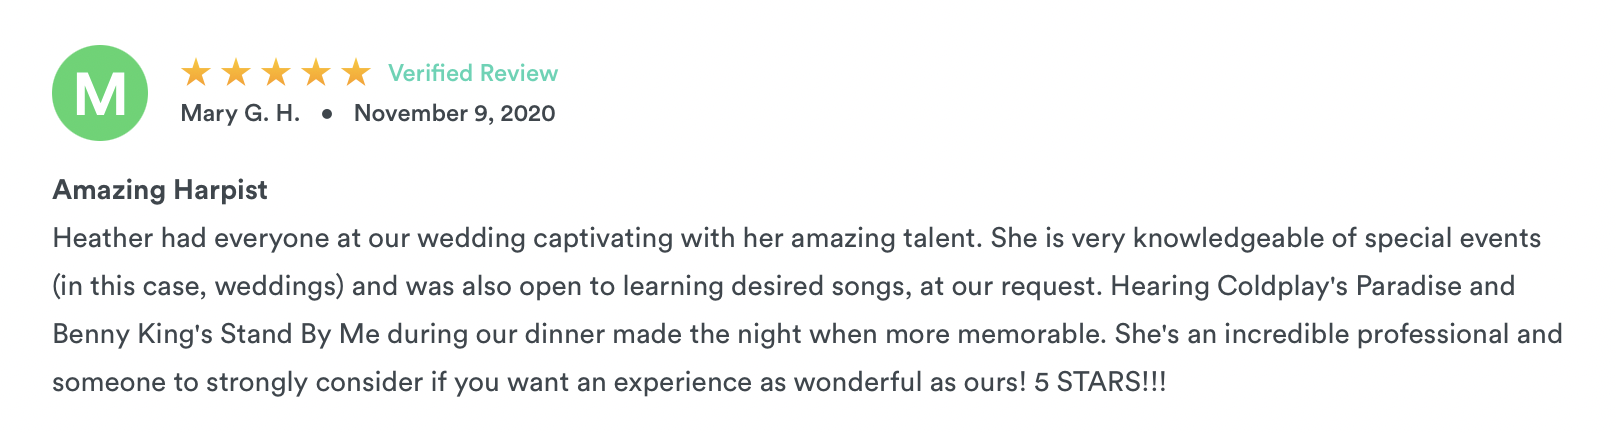Click the third gold rating star
The width and height of the screenshot is (1616, 433).
(x=276, y=72)
